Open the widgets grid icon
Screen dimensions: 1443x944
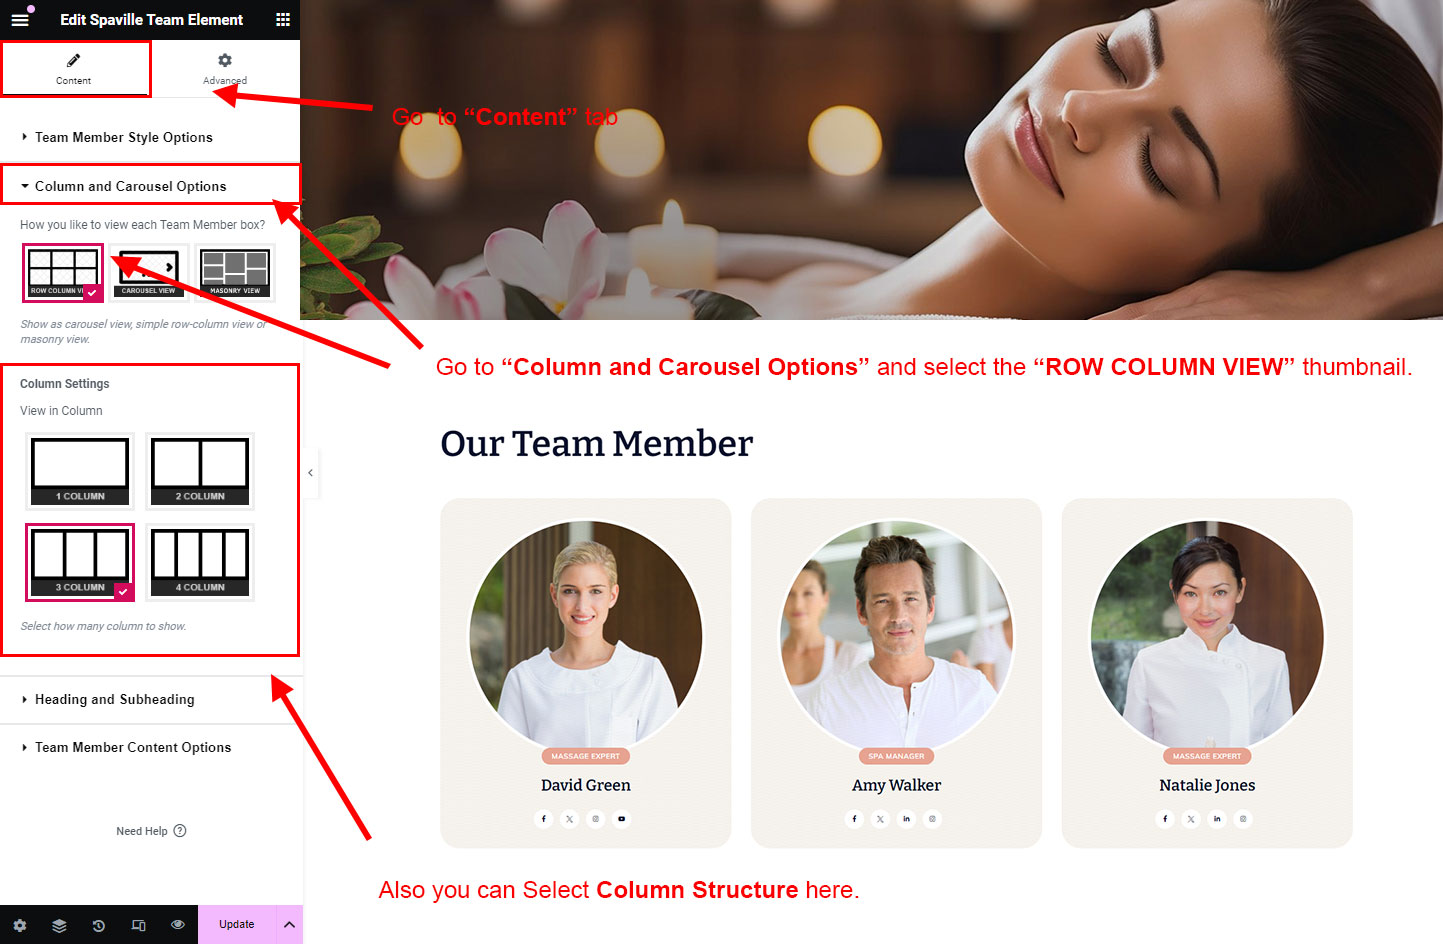[x=283, y=20]
